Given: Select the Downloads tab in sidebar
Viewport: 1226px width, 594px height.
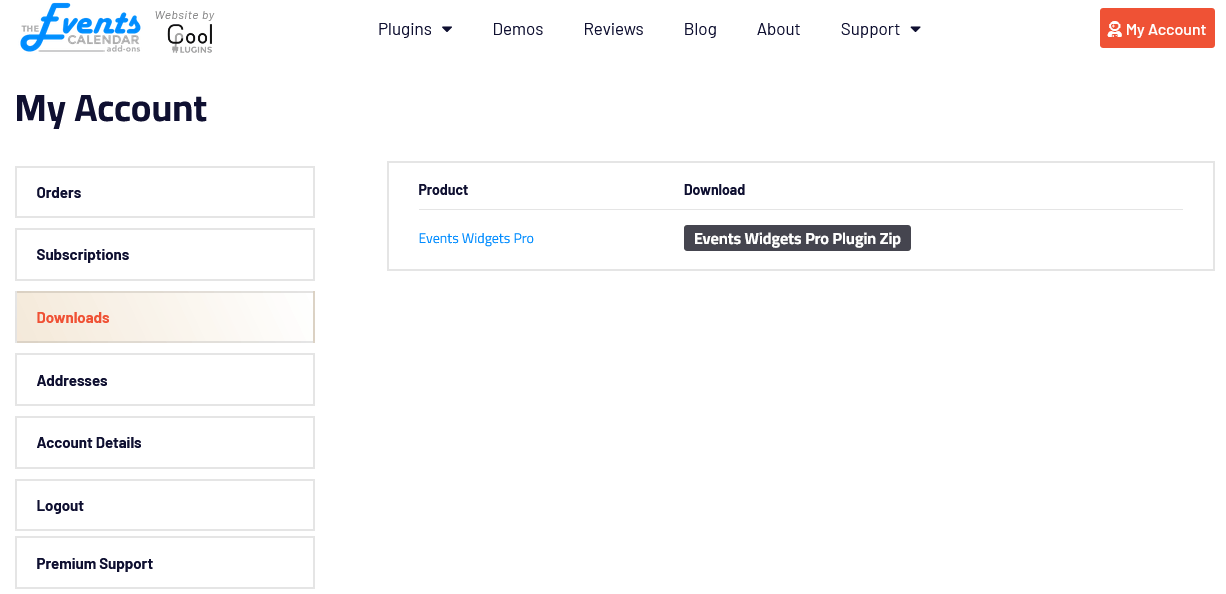Looking at the screenshot, I should (x=165, y=317).
